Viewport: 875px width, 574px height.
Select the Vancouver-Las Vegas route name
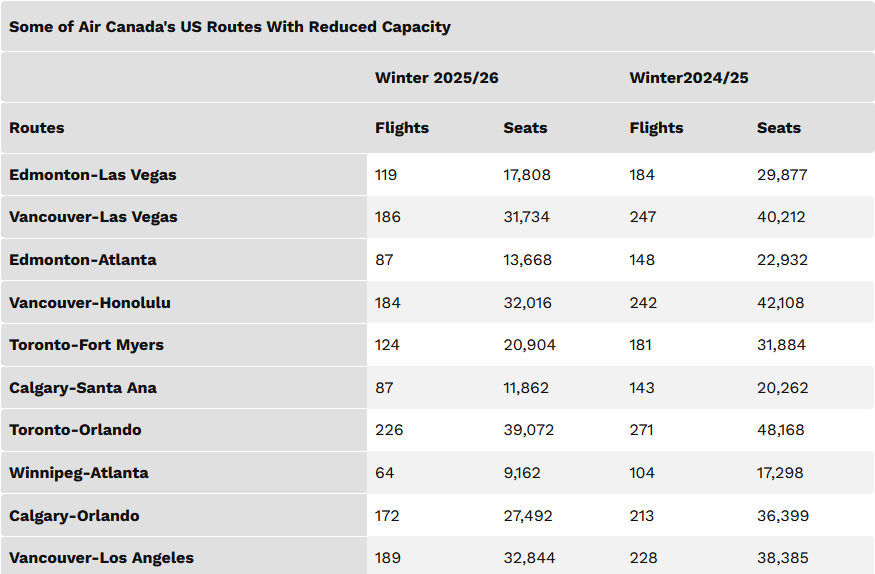point(94,217)
